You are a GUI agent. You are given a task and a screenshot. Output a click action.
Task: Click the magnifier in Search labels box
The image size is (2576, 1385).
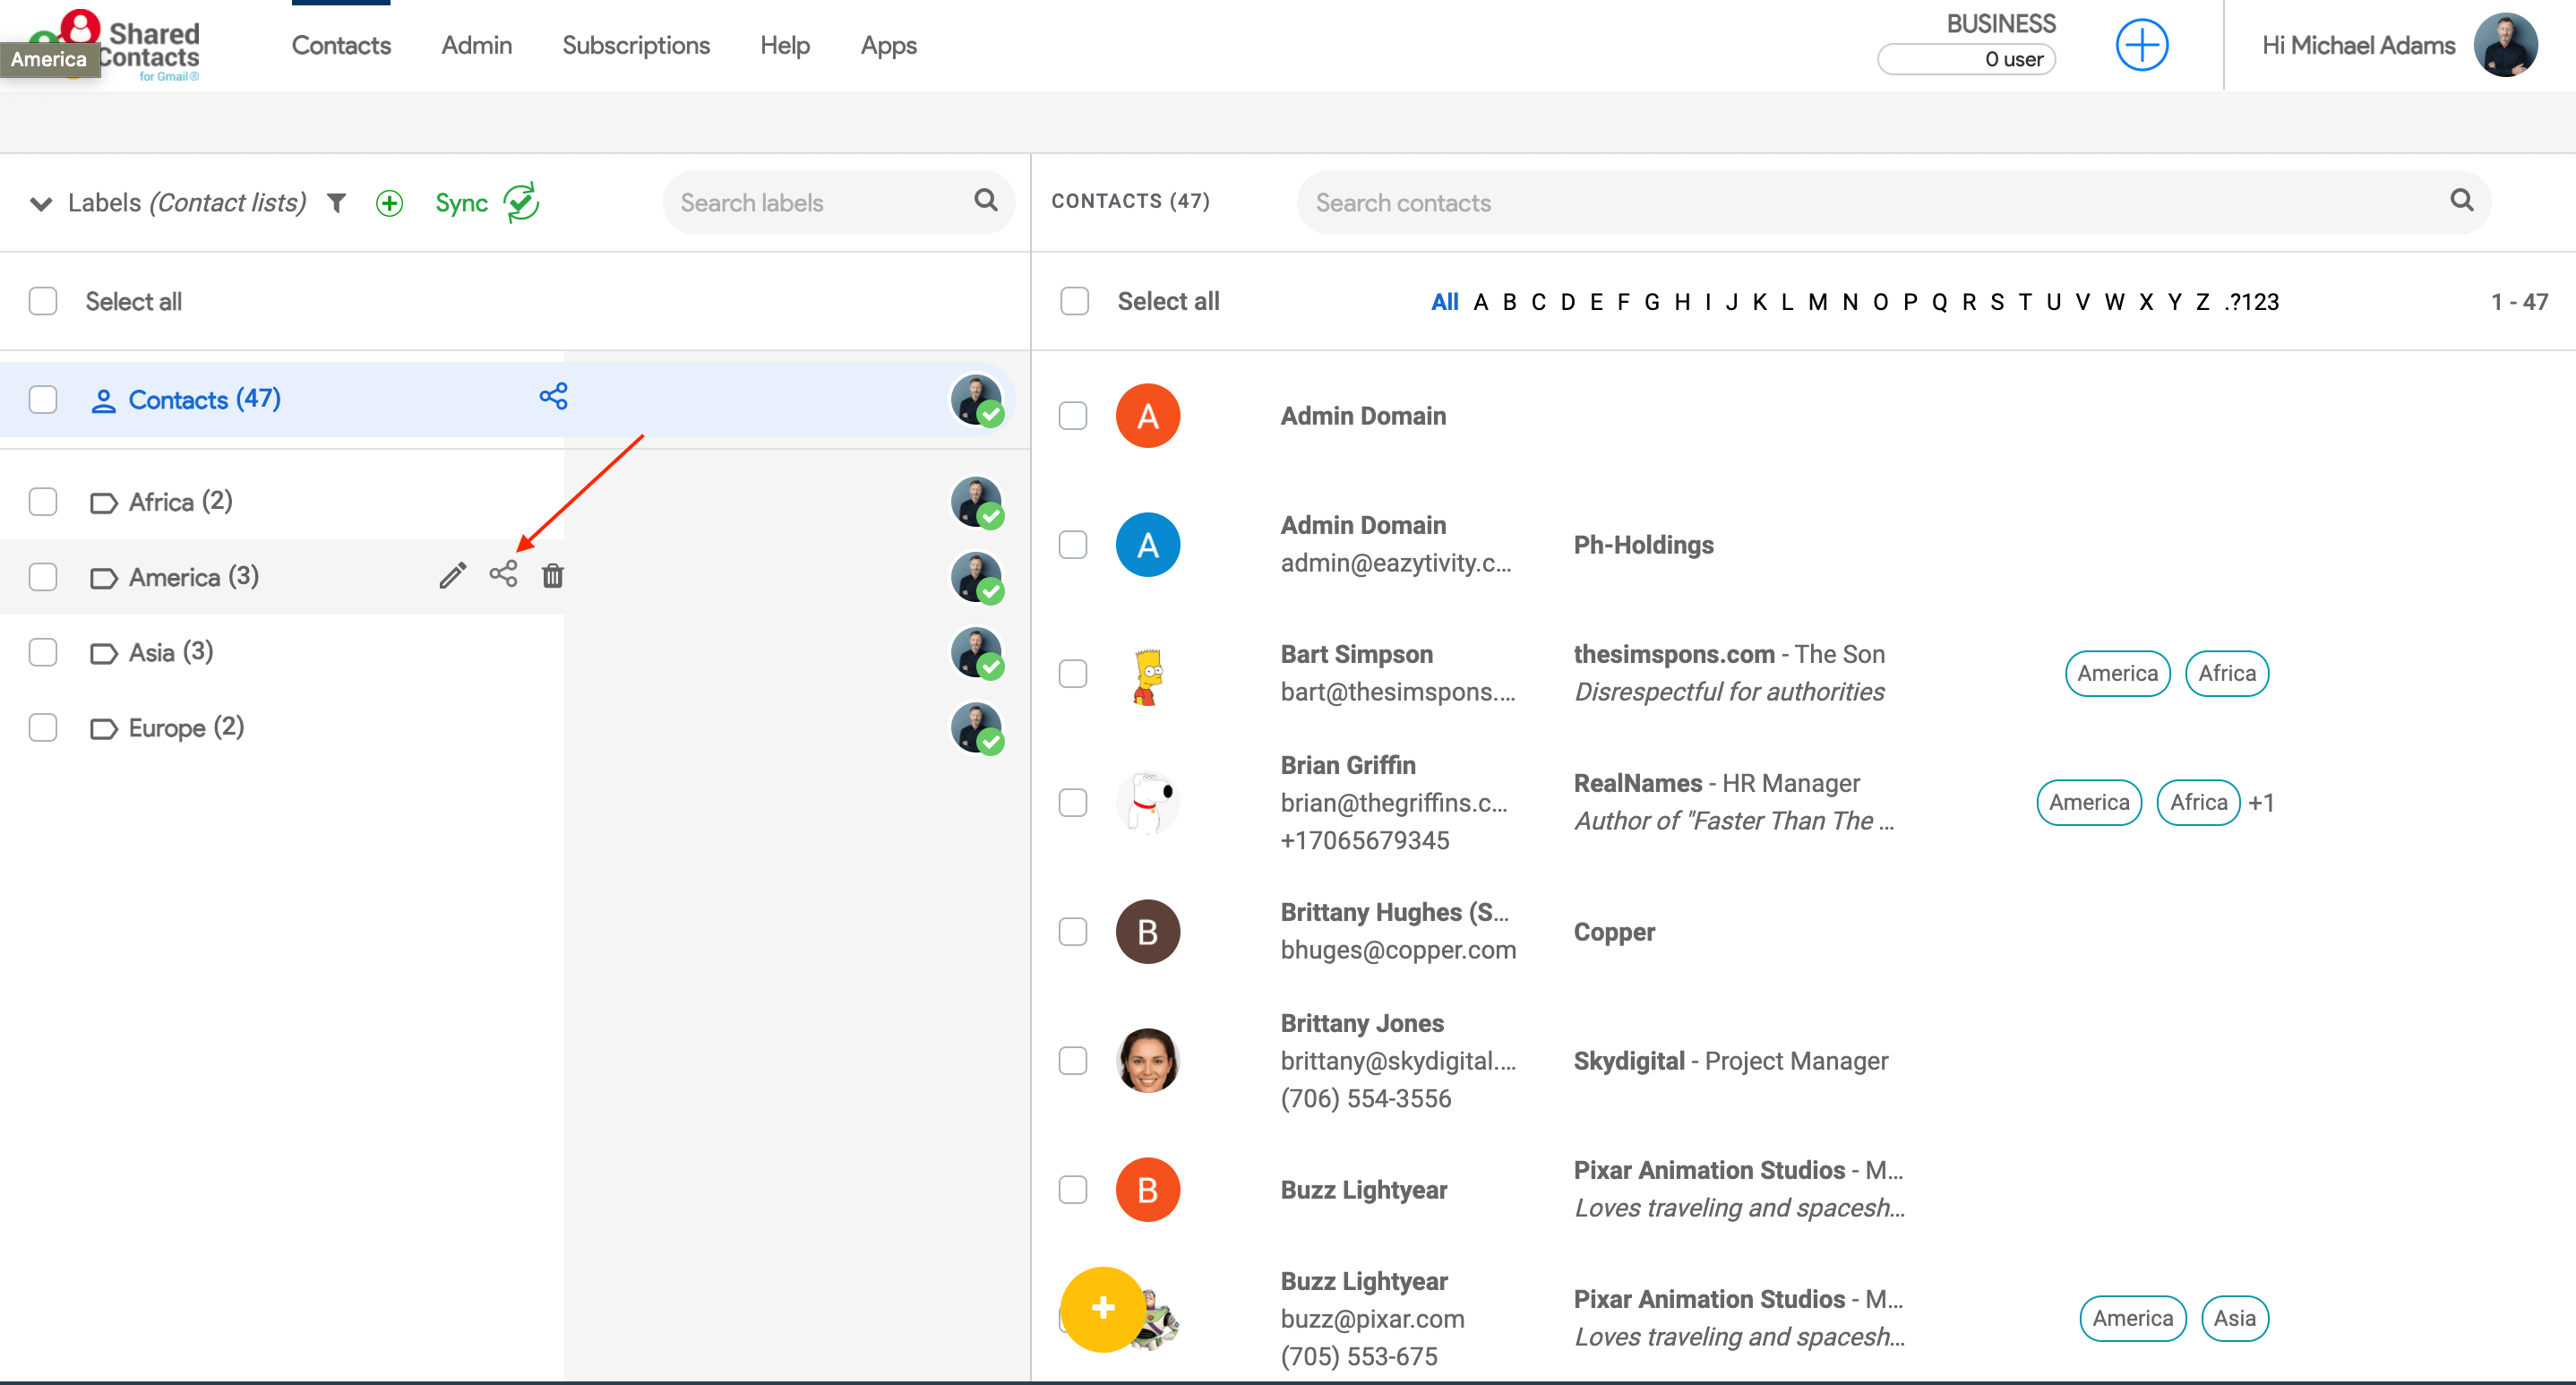(x=985, y=200)
